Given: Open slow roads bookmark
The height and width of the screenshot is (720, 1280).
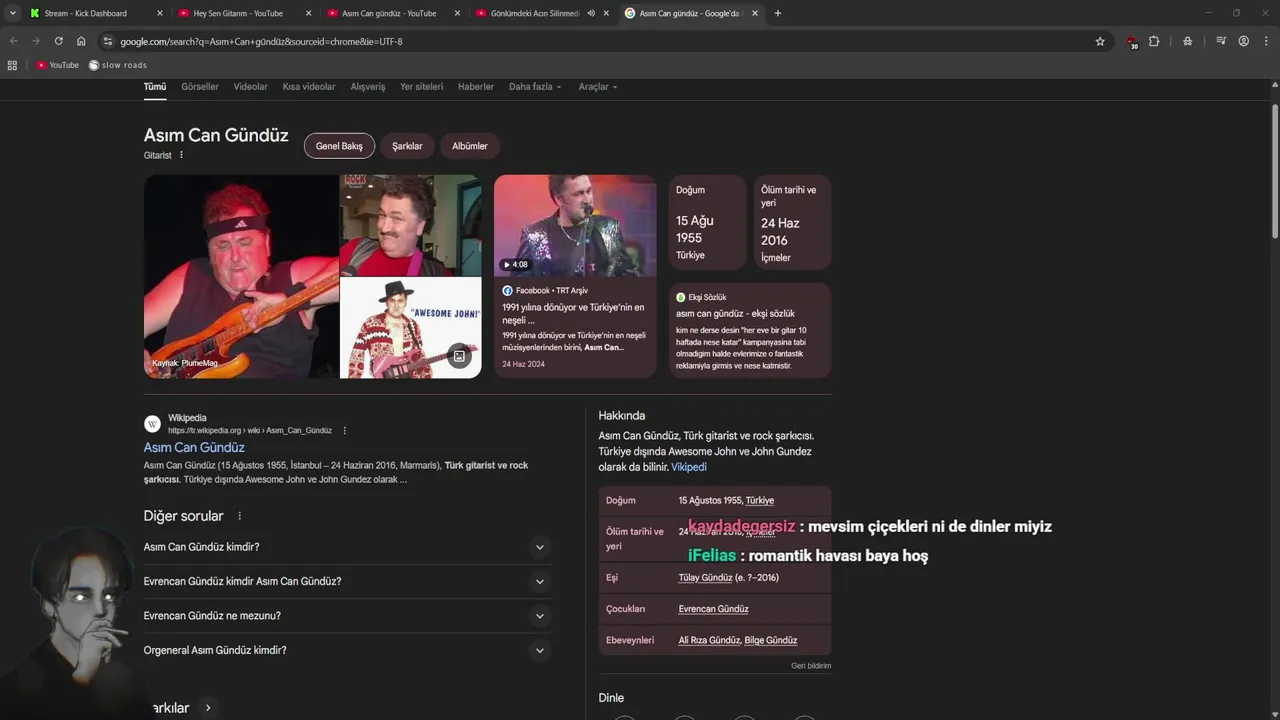Looking at the screenshot, I should tap(118, 65).
